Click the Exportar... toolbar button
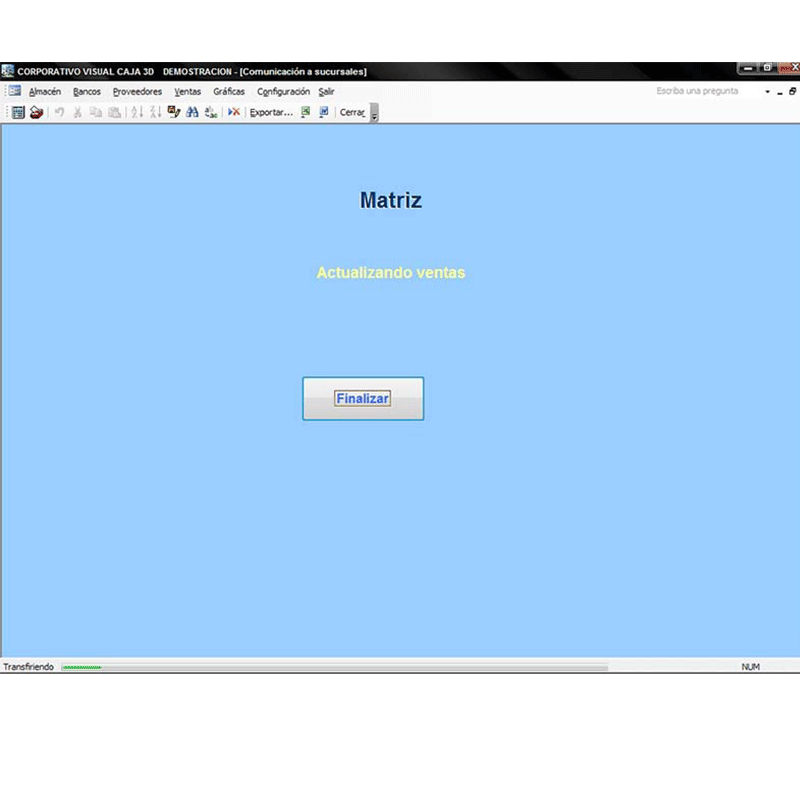The height and width of the screenshot is (800, 800). [271, 112]
